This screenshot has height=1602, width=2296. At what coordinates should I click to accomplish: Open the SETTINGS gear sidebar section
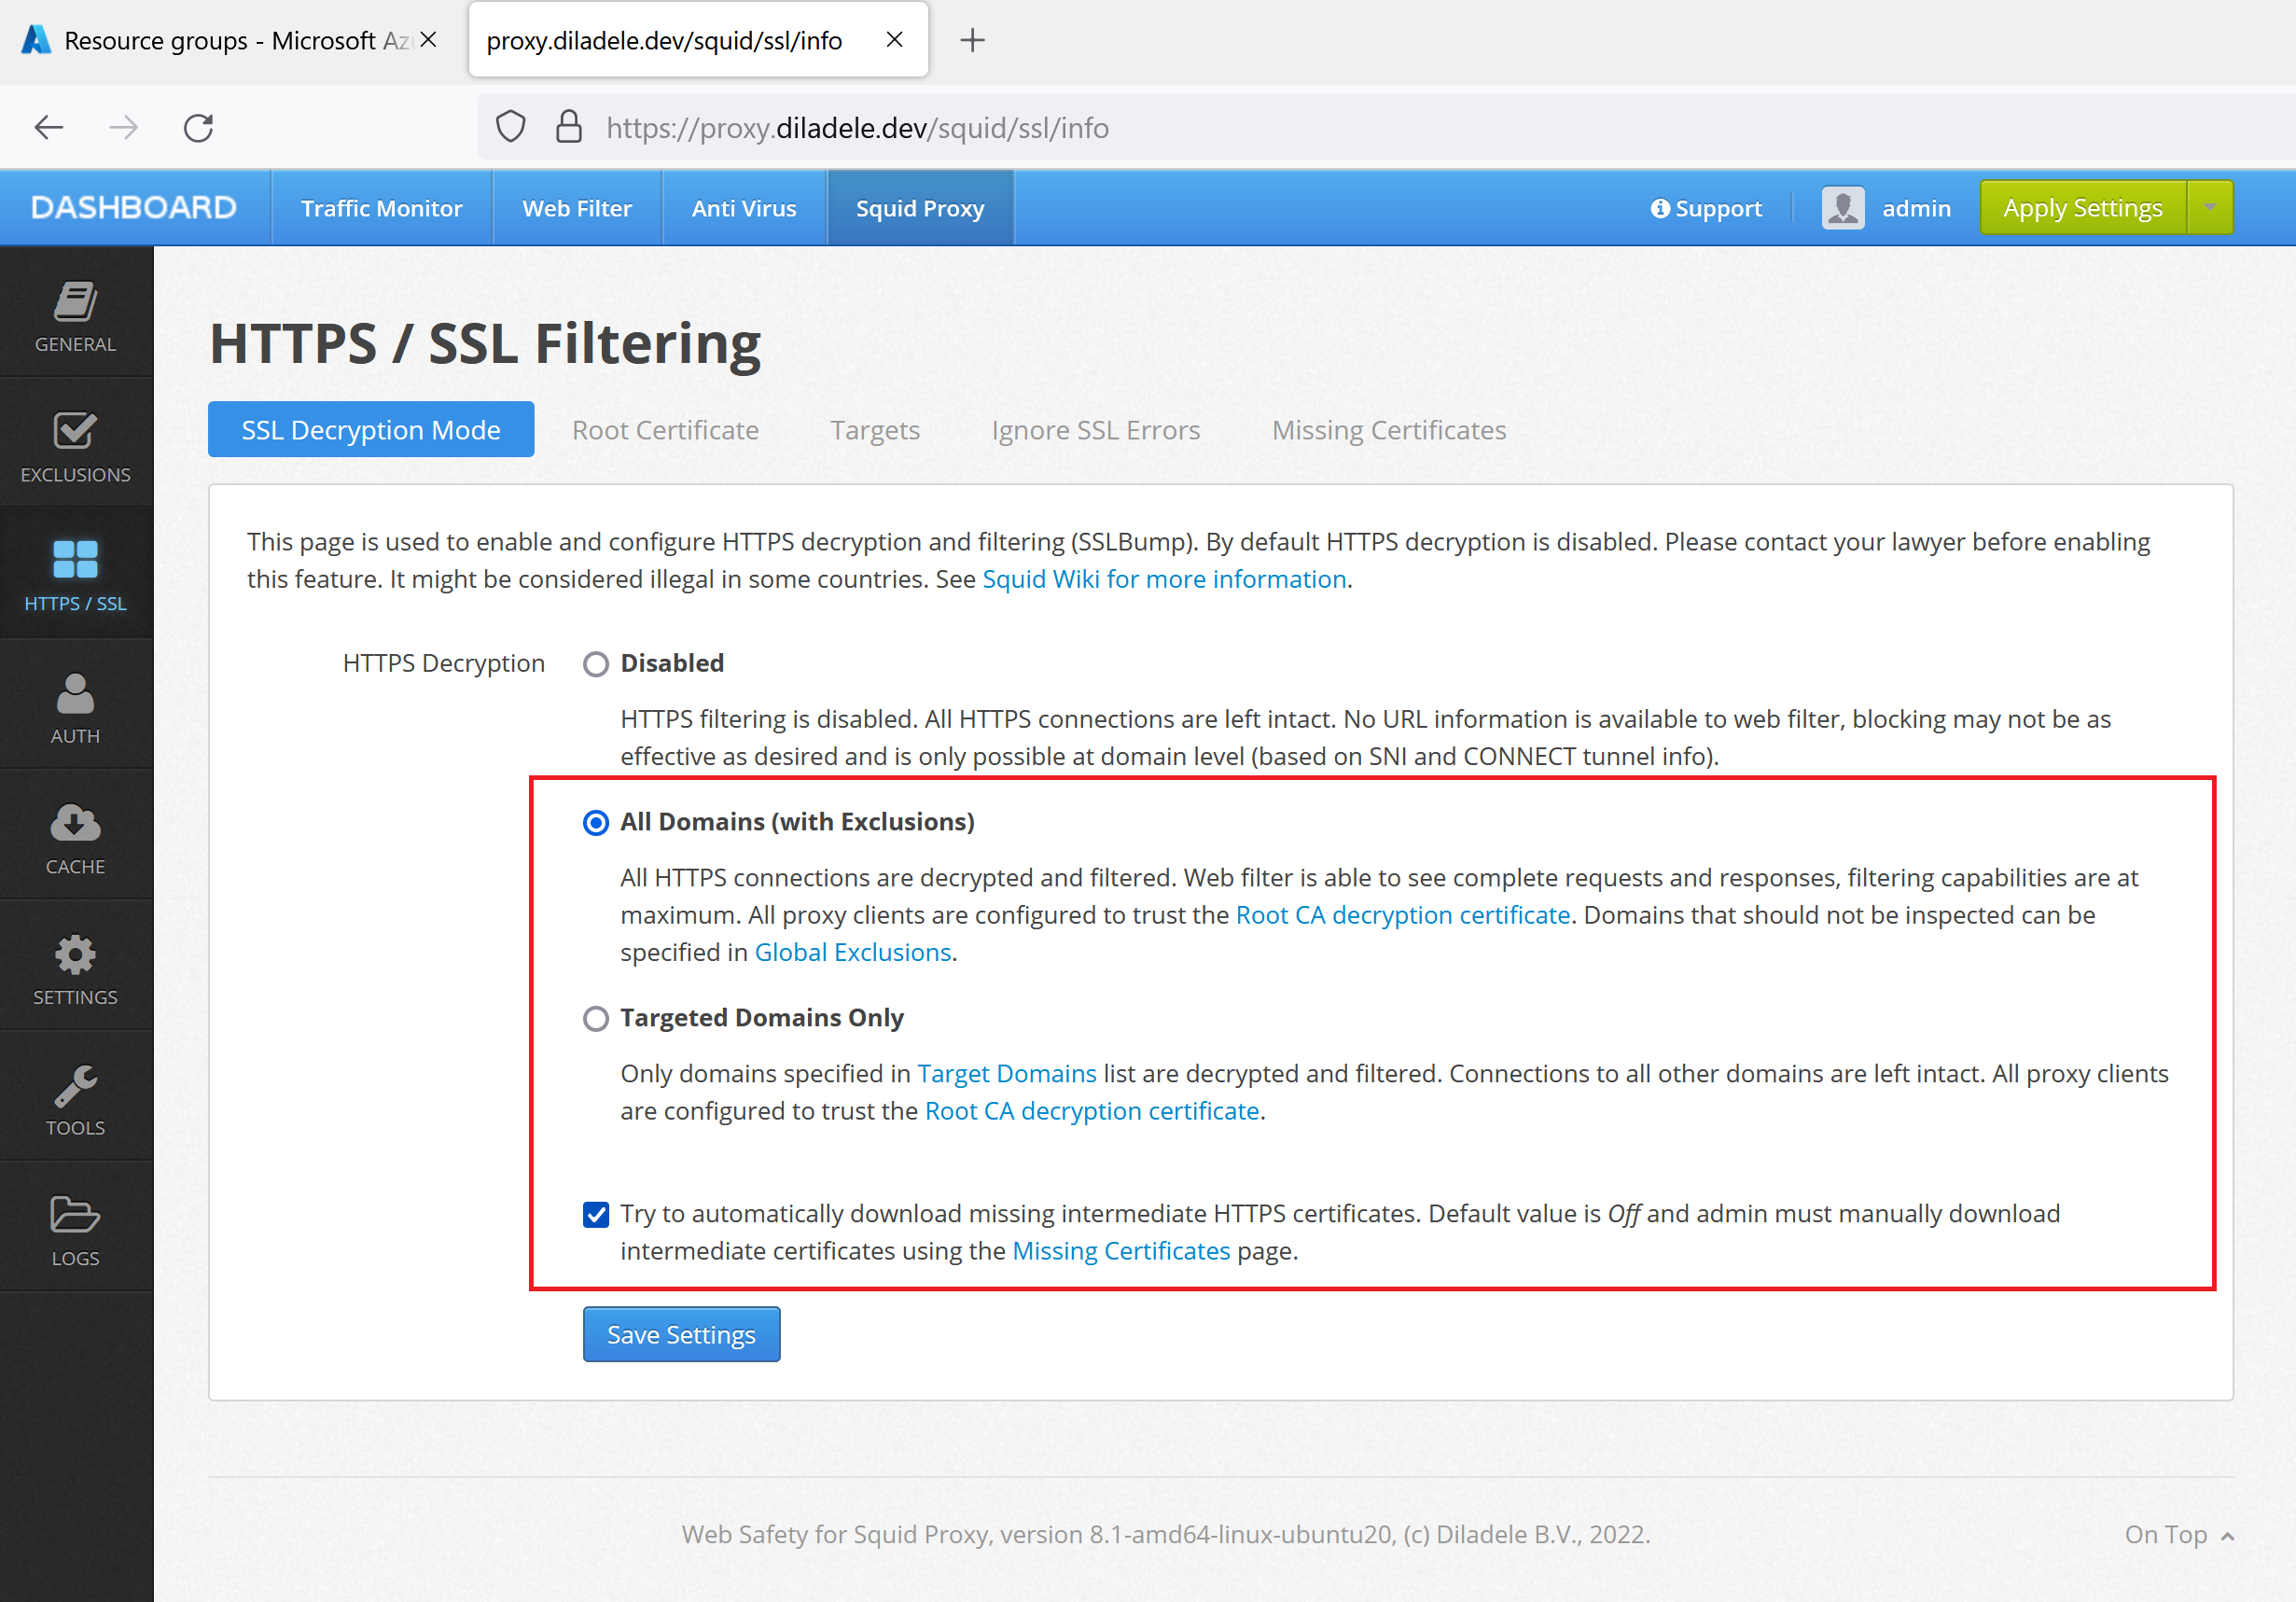pos(76,968)
